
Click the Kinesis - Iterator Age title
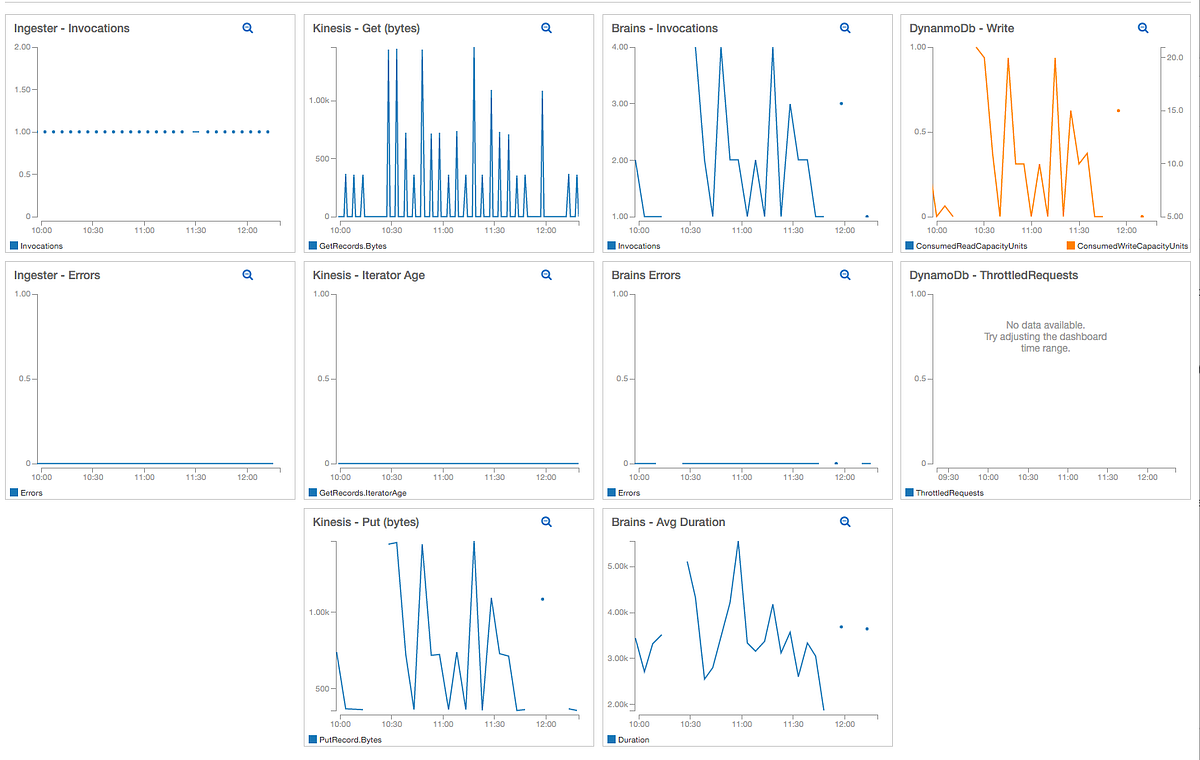point(369,275)
